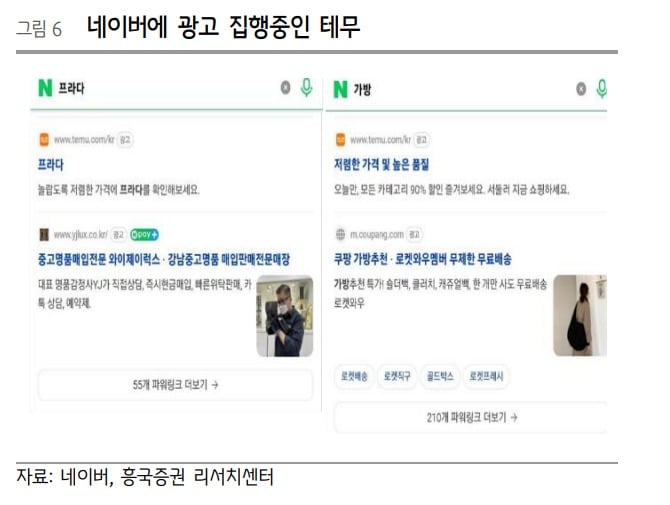
Task: Click the Naver N logo beside 가방
Action: [x=341, y=89]
